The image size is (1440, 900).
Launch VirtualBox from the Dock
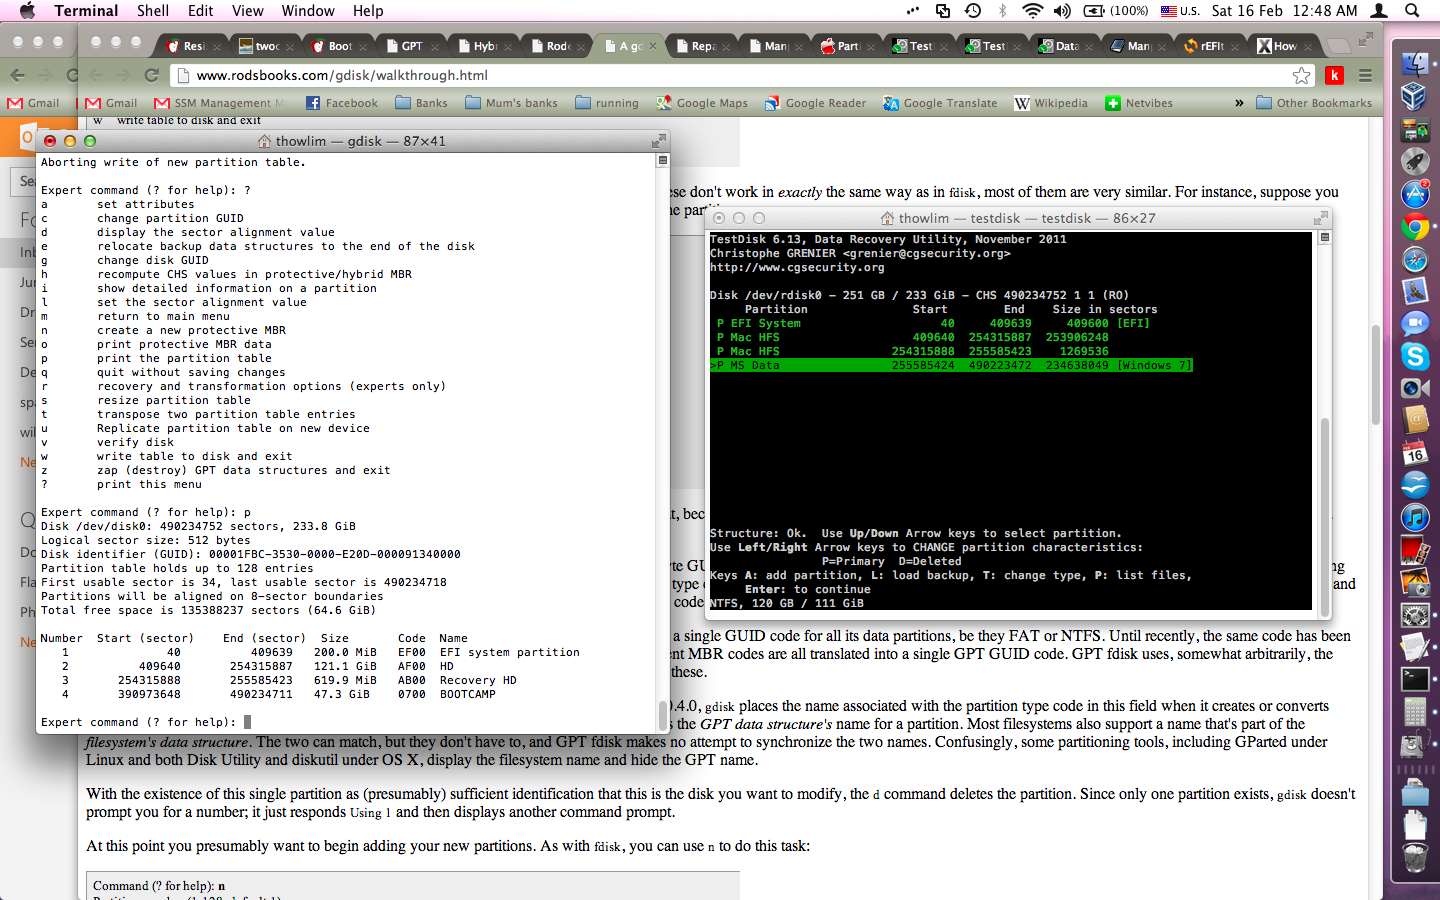1414,97
